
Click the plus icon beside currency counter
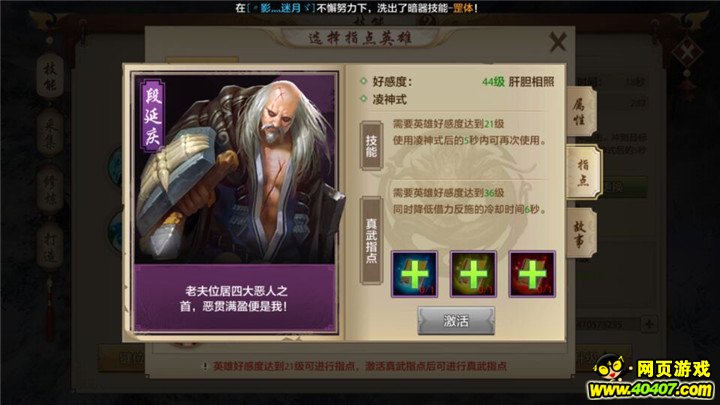[x=649, y=324]
